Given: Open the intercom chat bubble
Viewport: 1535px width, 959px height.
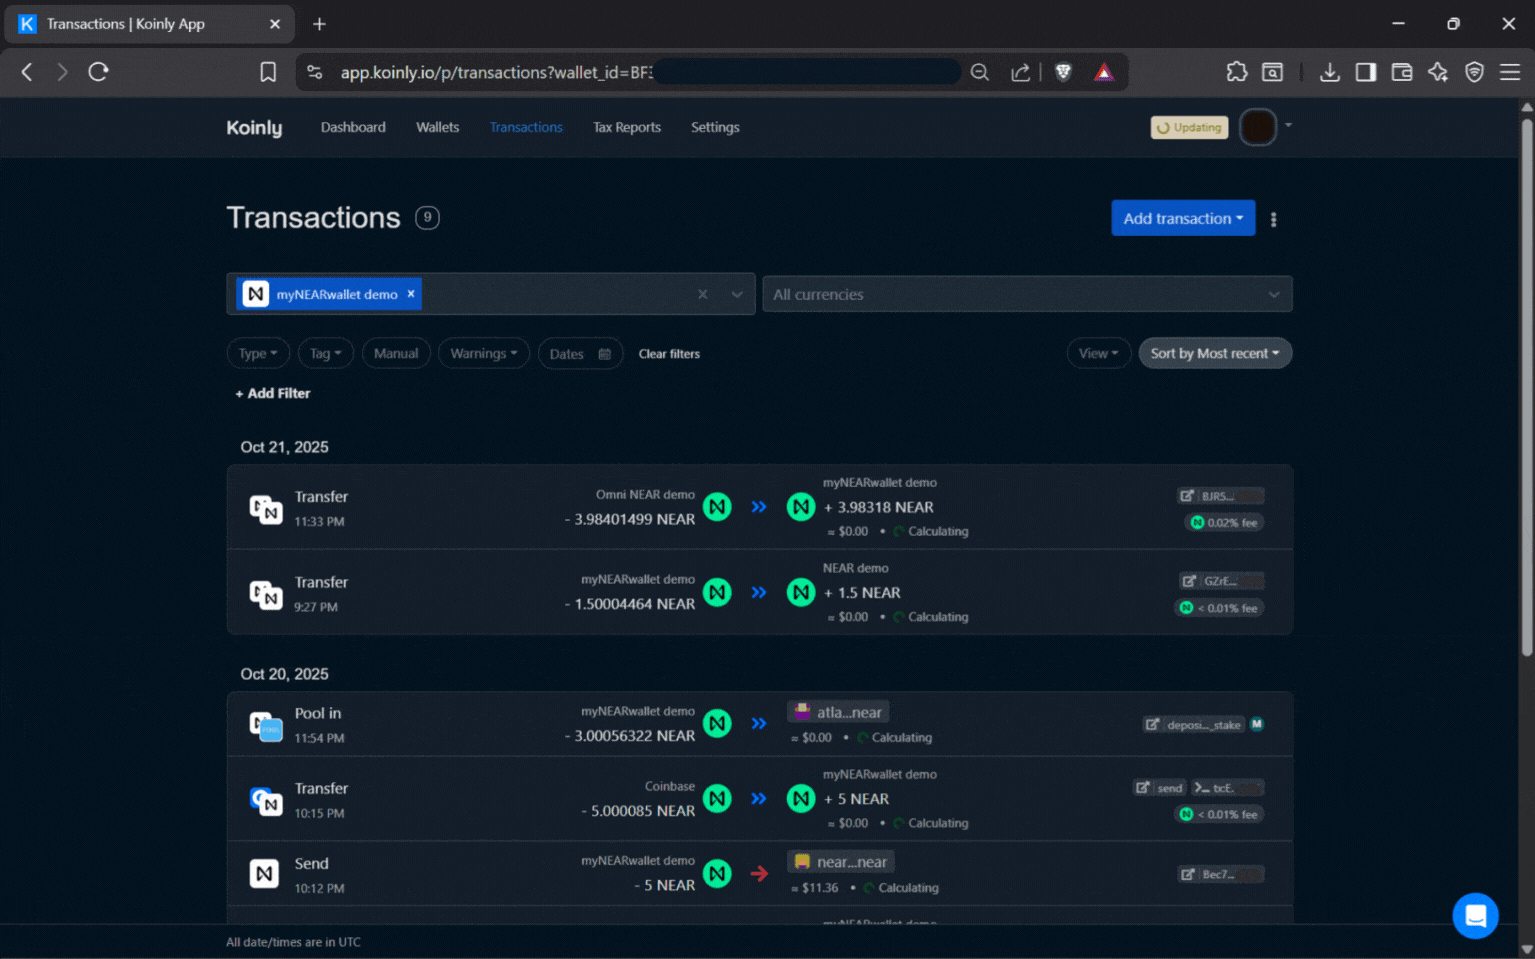Looking at the screenshot, I should 1475,915.
